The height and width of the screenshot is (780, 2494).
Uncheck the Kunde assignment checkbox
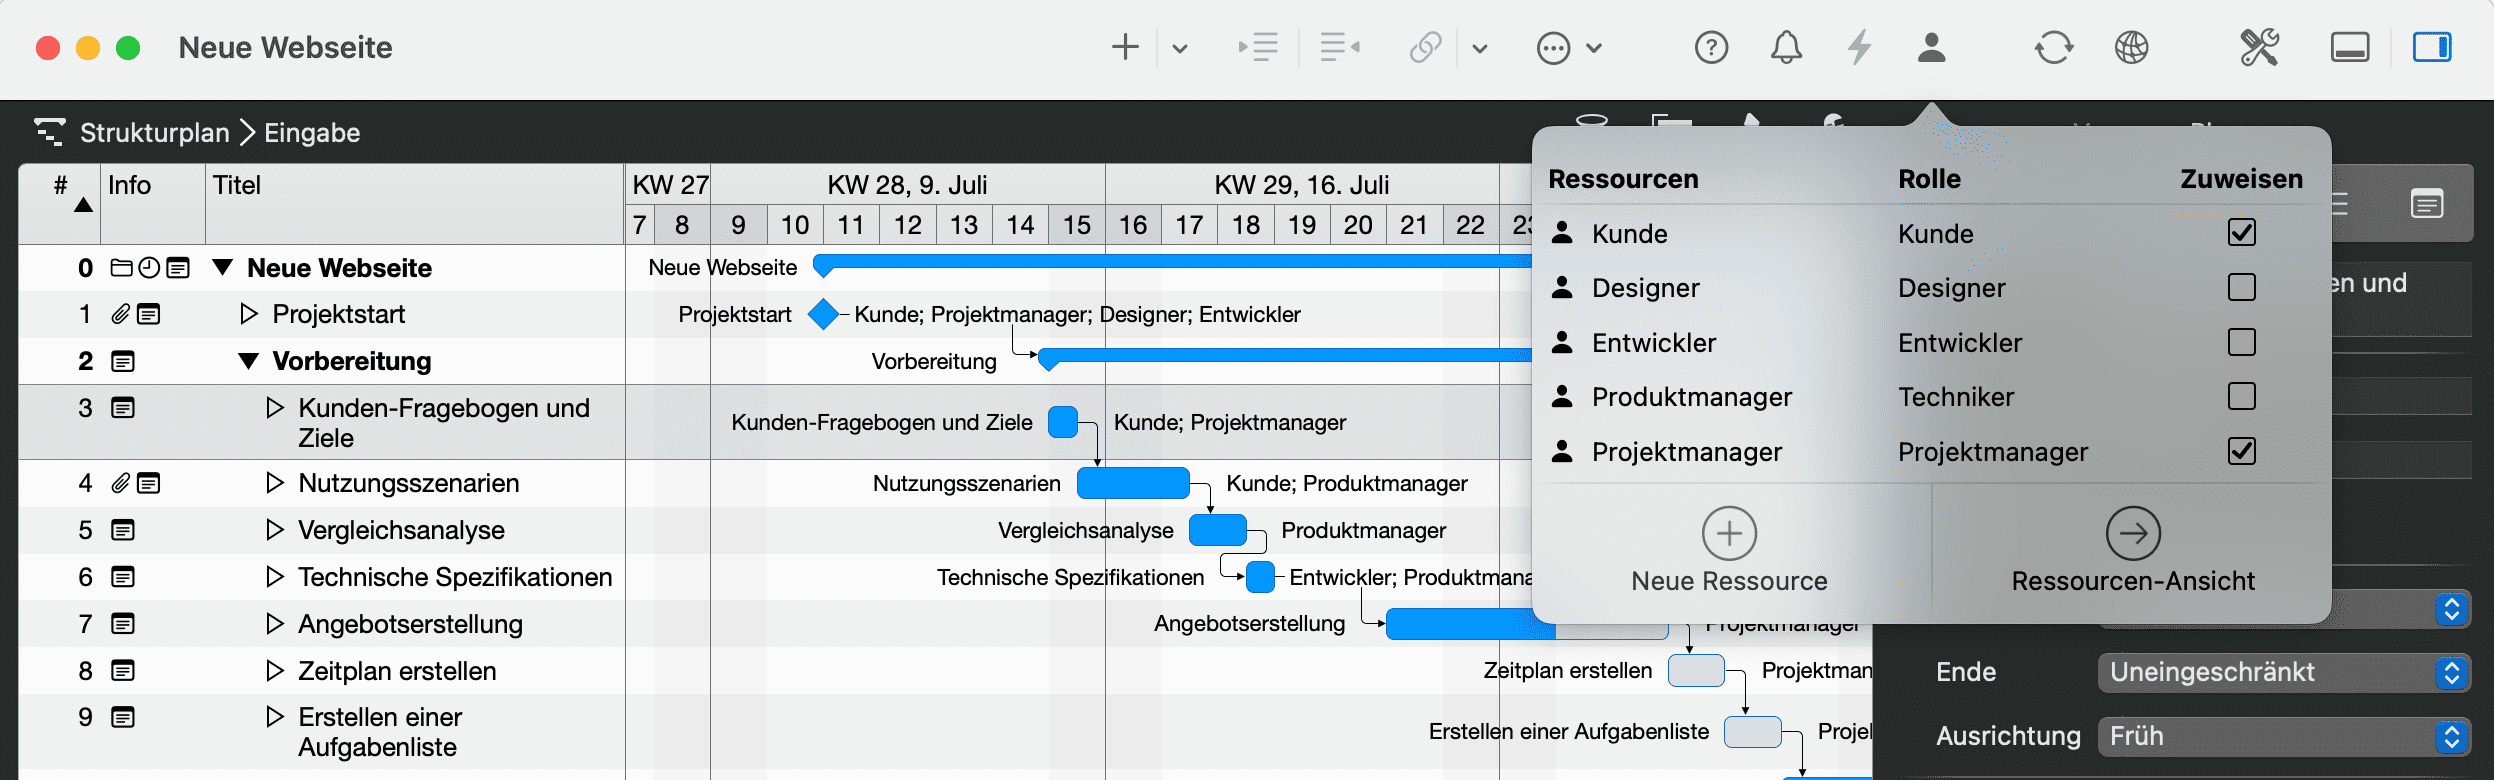tap(2241, 233)
